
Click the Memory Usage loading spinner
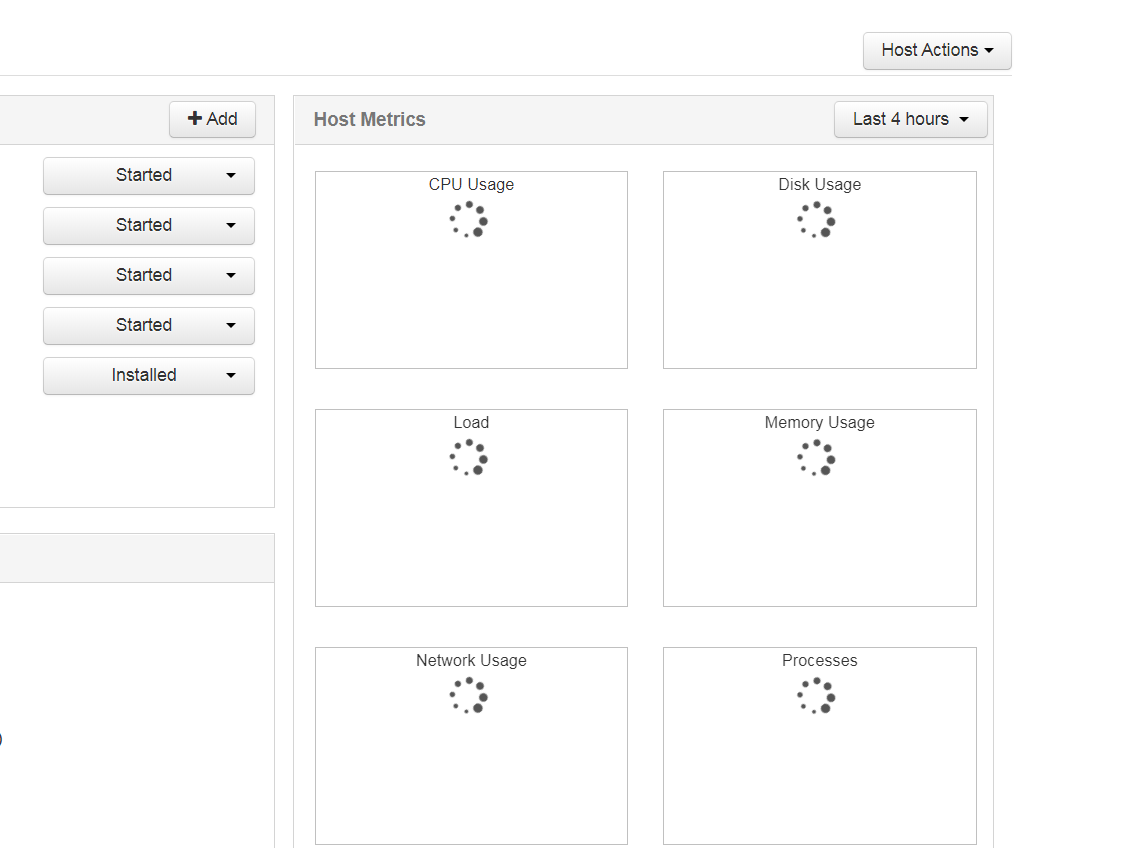[818, 457]
